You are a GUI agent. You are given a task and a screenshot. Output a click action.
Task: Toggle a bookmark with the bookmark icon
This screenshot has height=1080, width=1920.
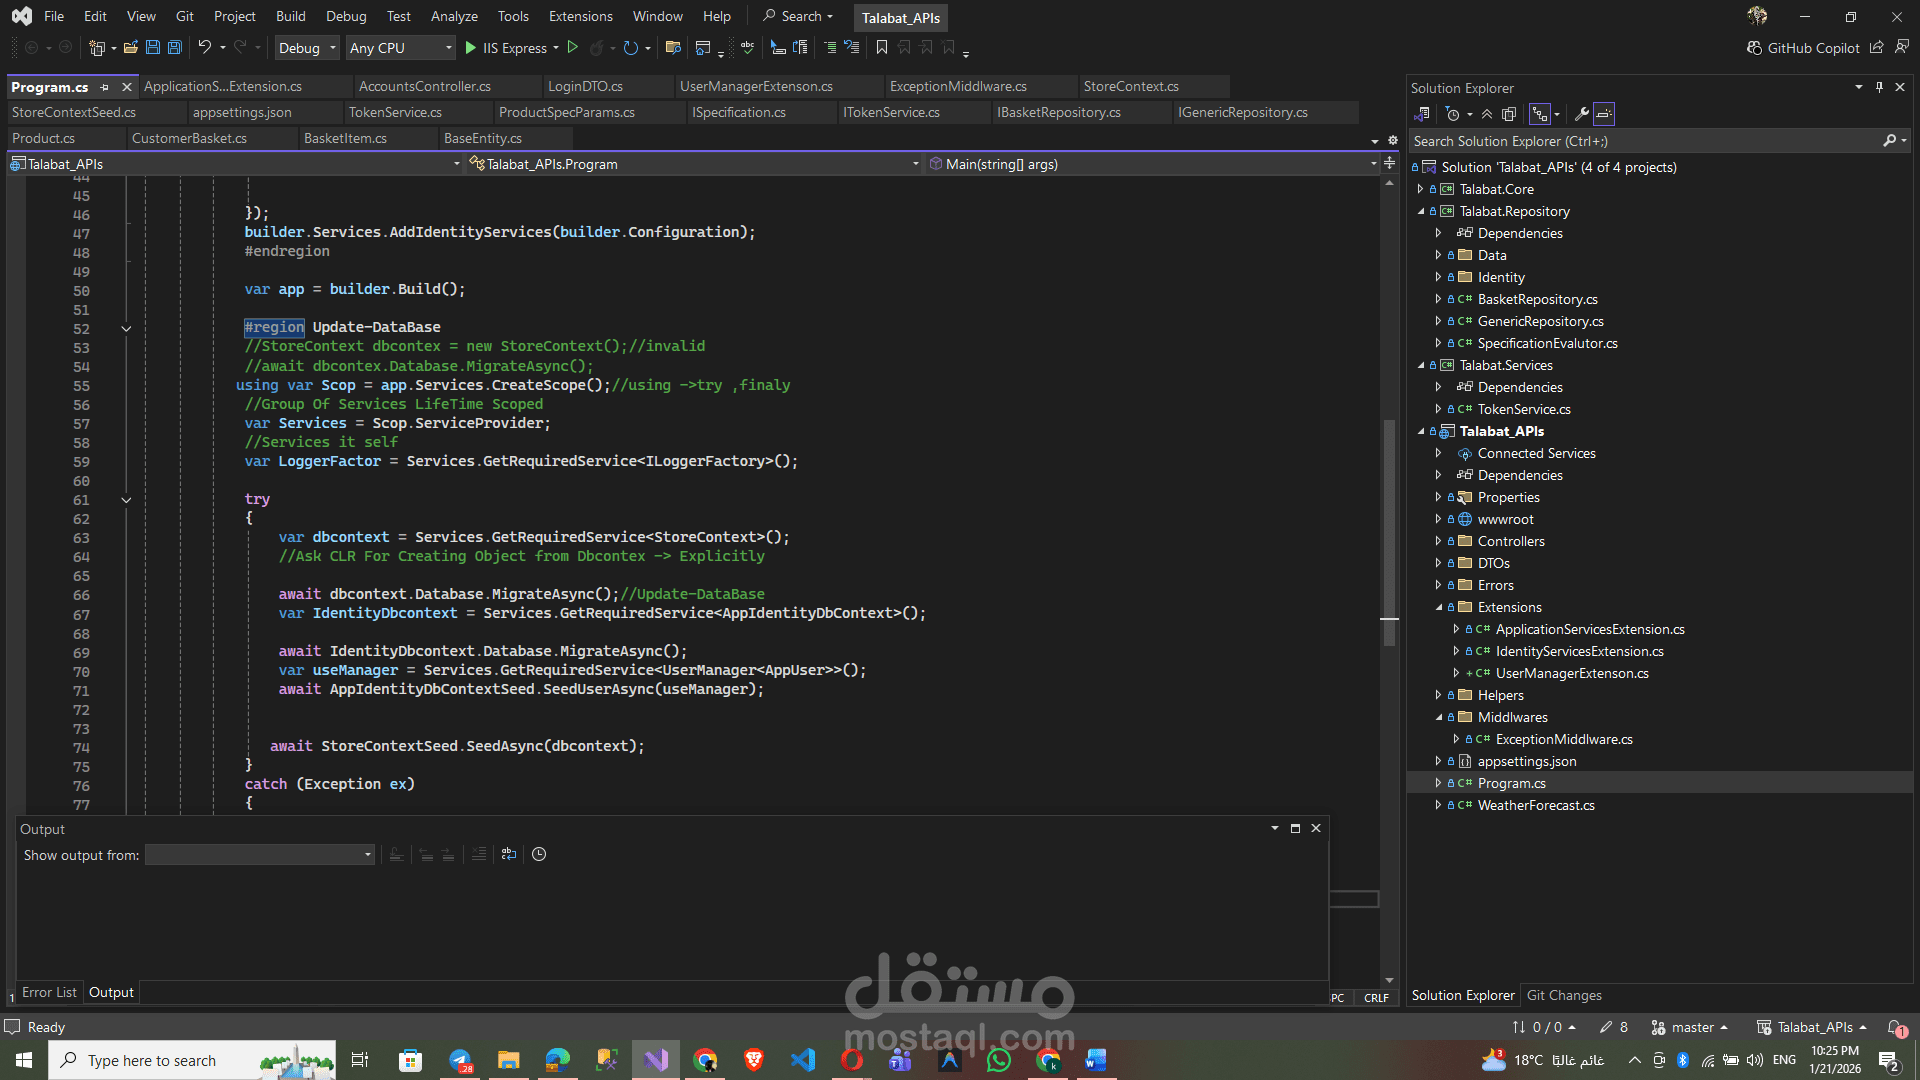[x=881, y=47]
